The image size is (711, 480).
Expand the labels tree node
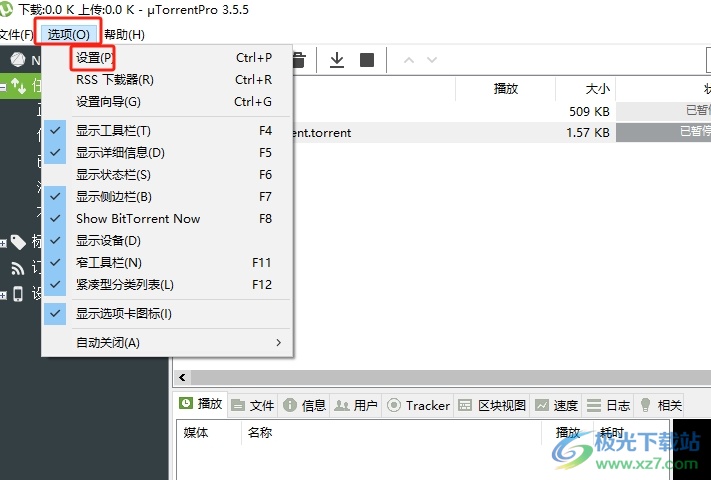(3, 243)
